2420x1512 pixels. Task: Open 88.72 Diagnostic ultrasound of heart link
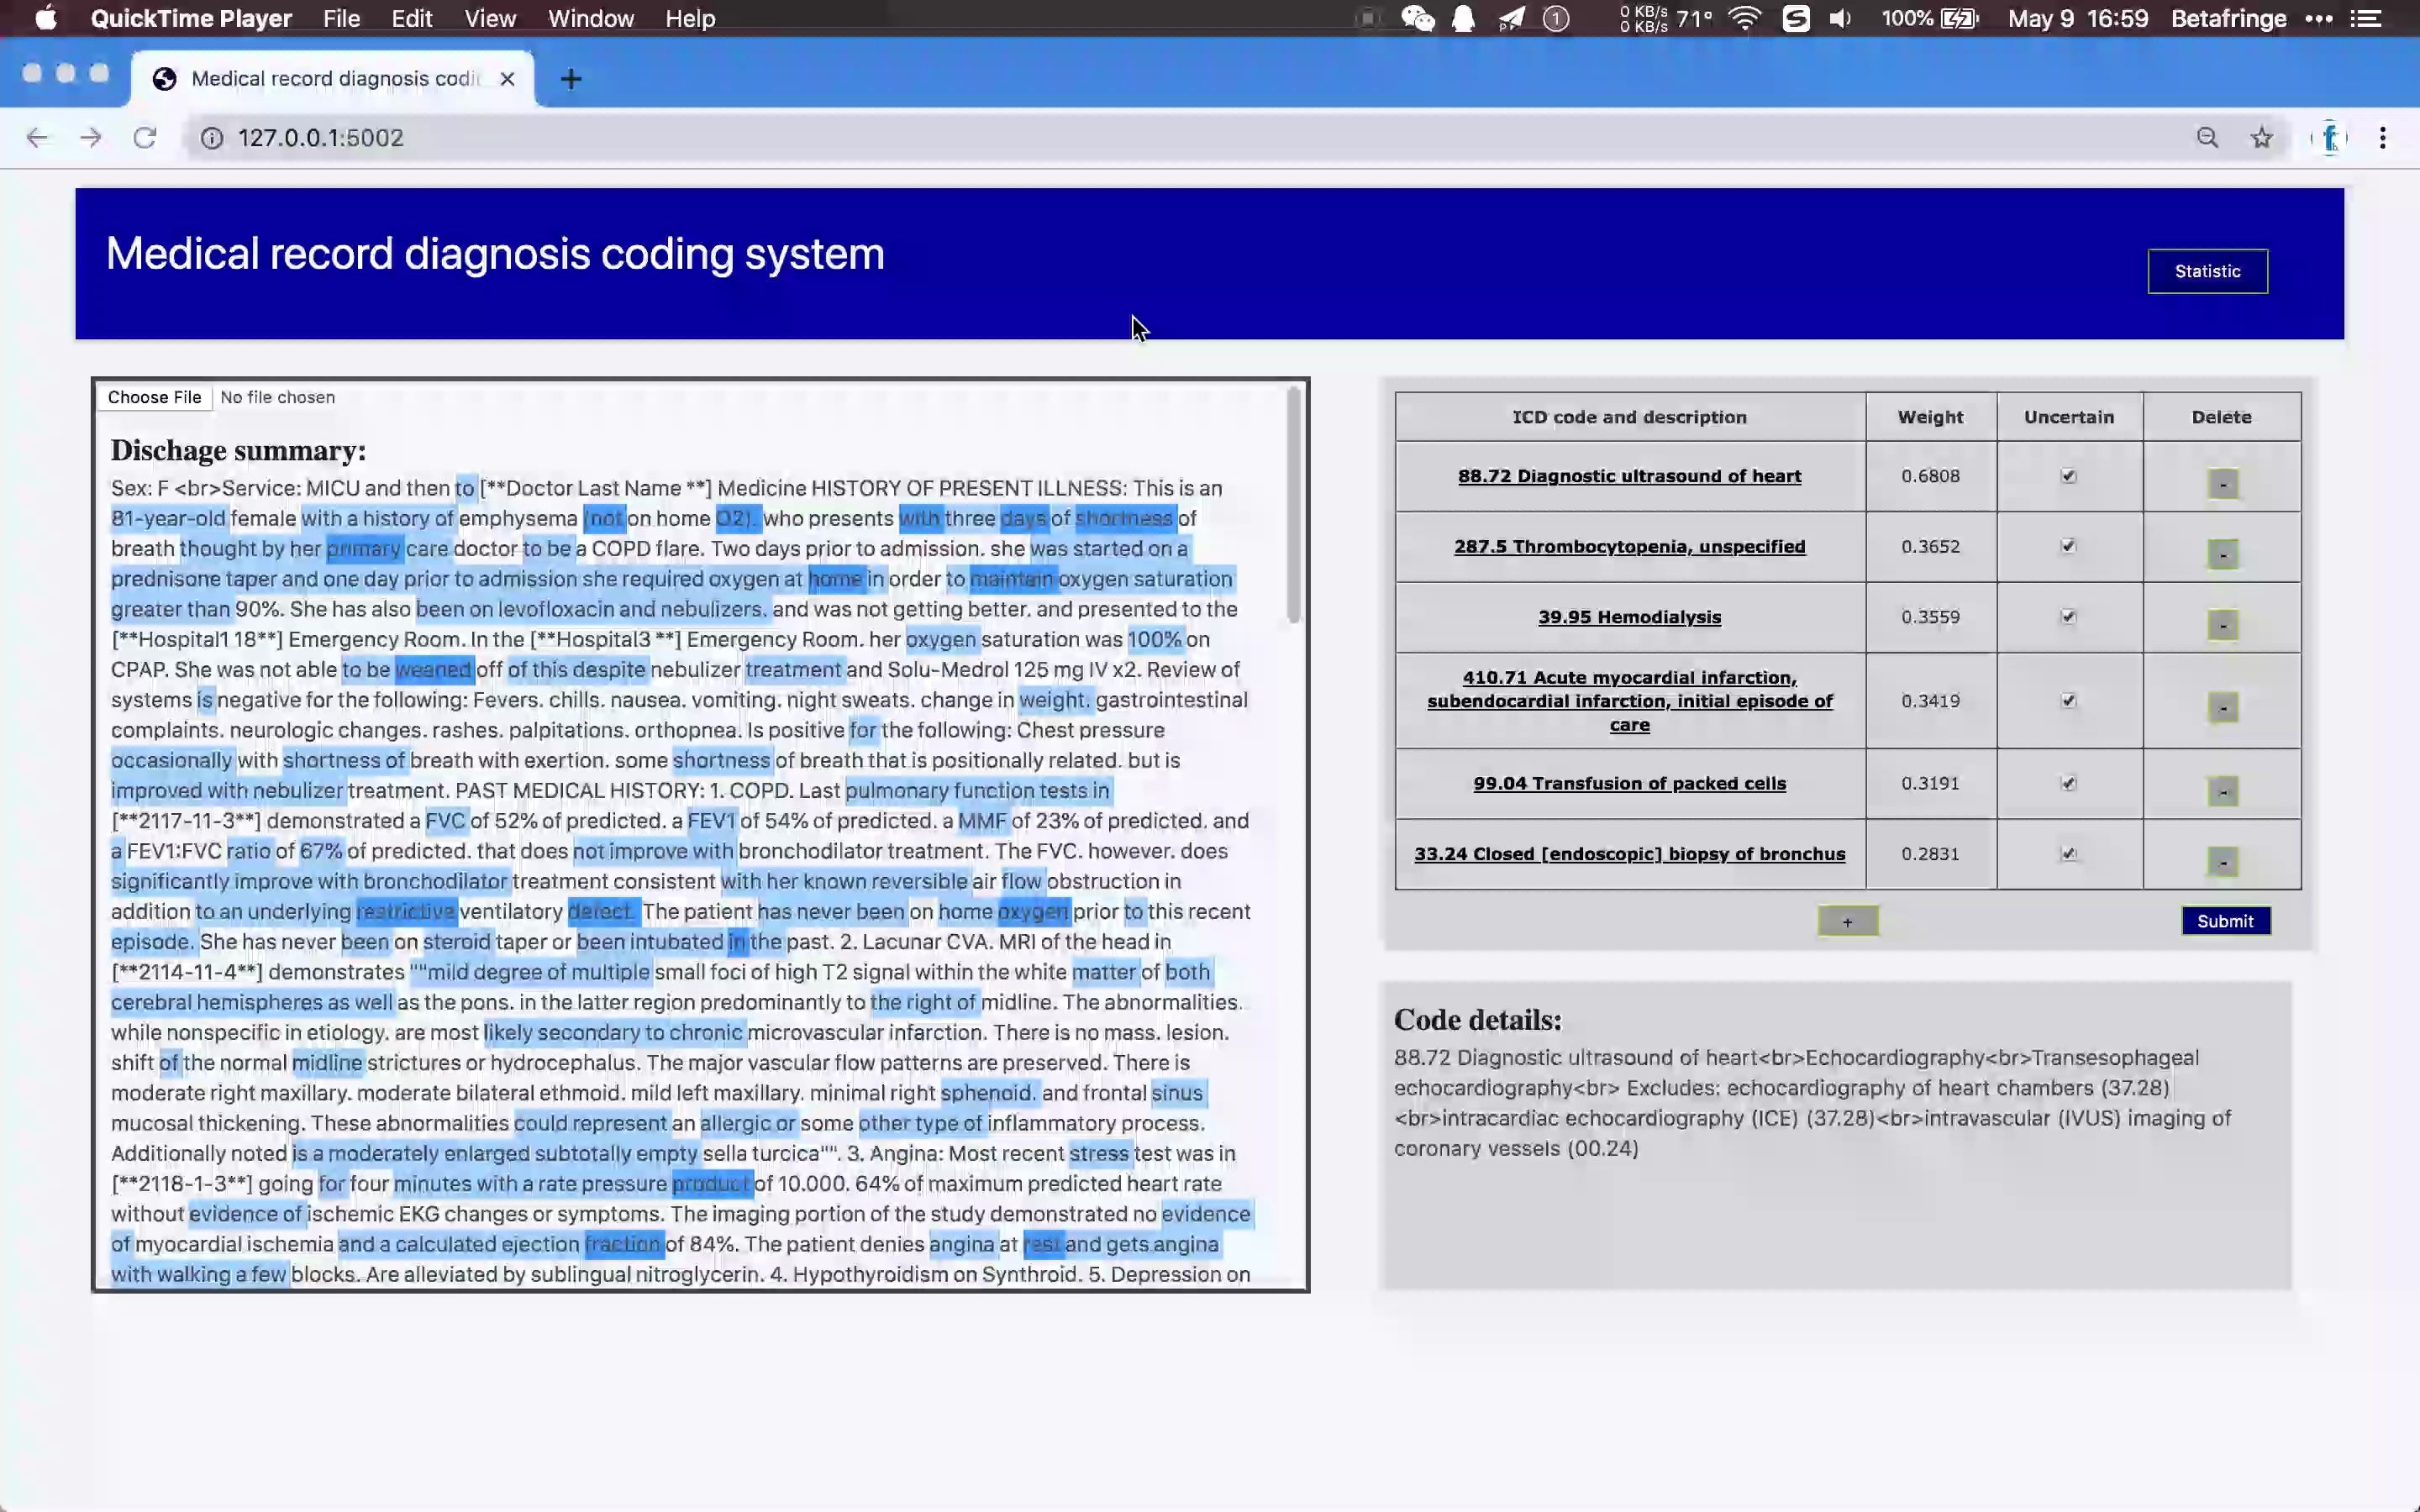pos(1629,476)
